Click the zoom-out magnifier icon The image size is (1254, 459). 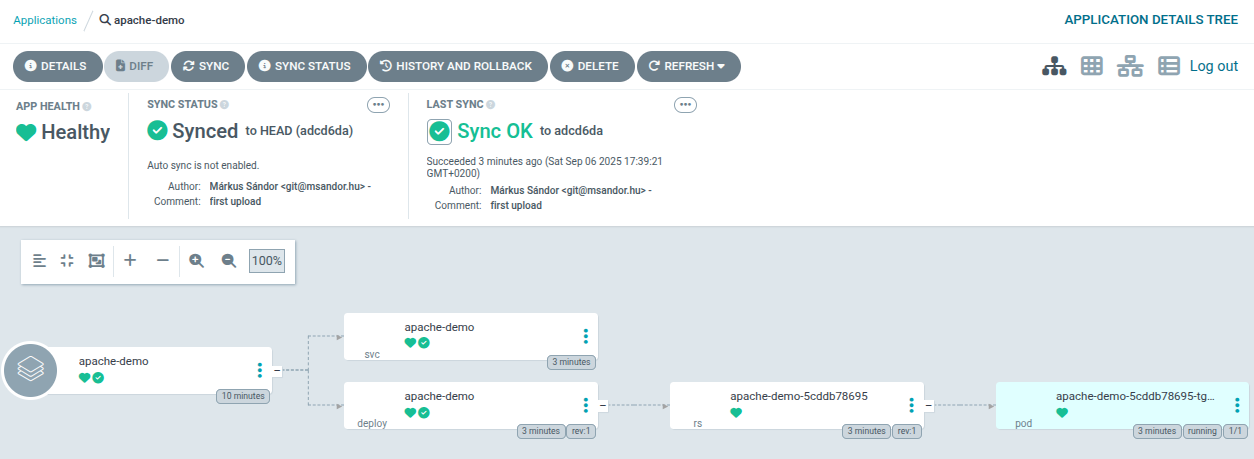[x=229, y=260]
